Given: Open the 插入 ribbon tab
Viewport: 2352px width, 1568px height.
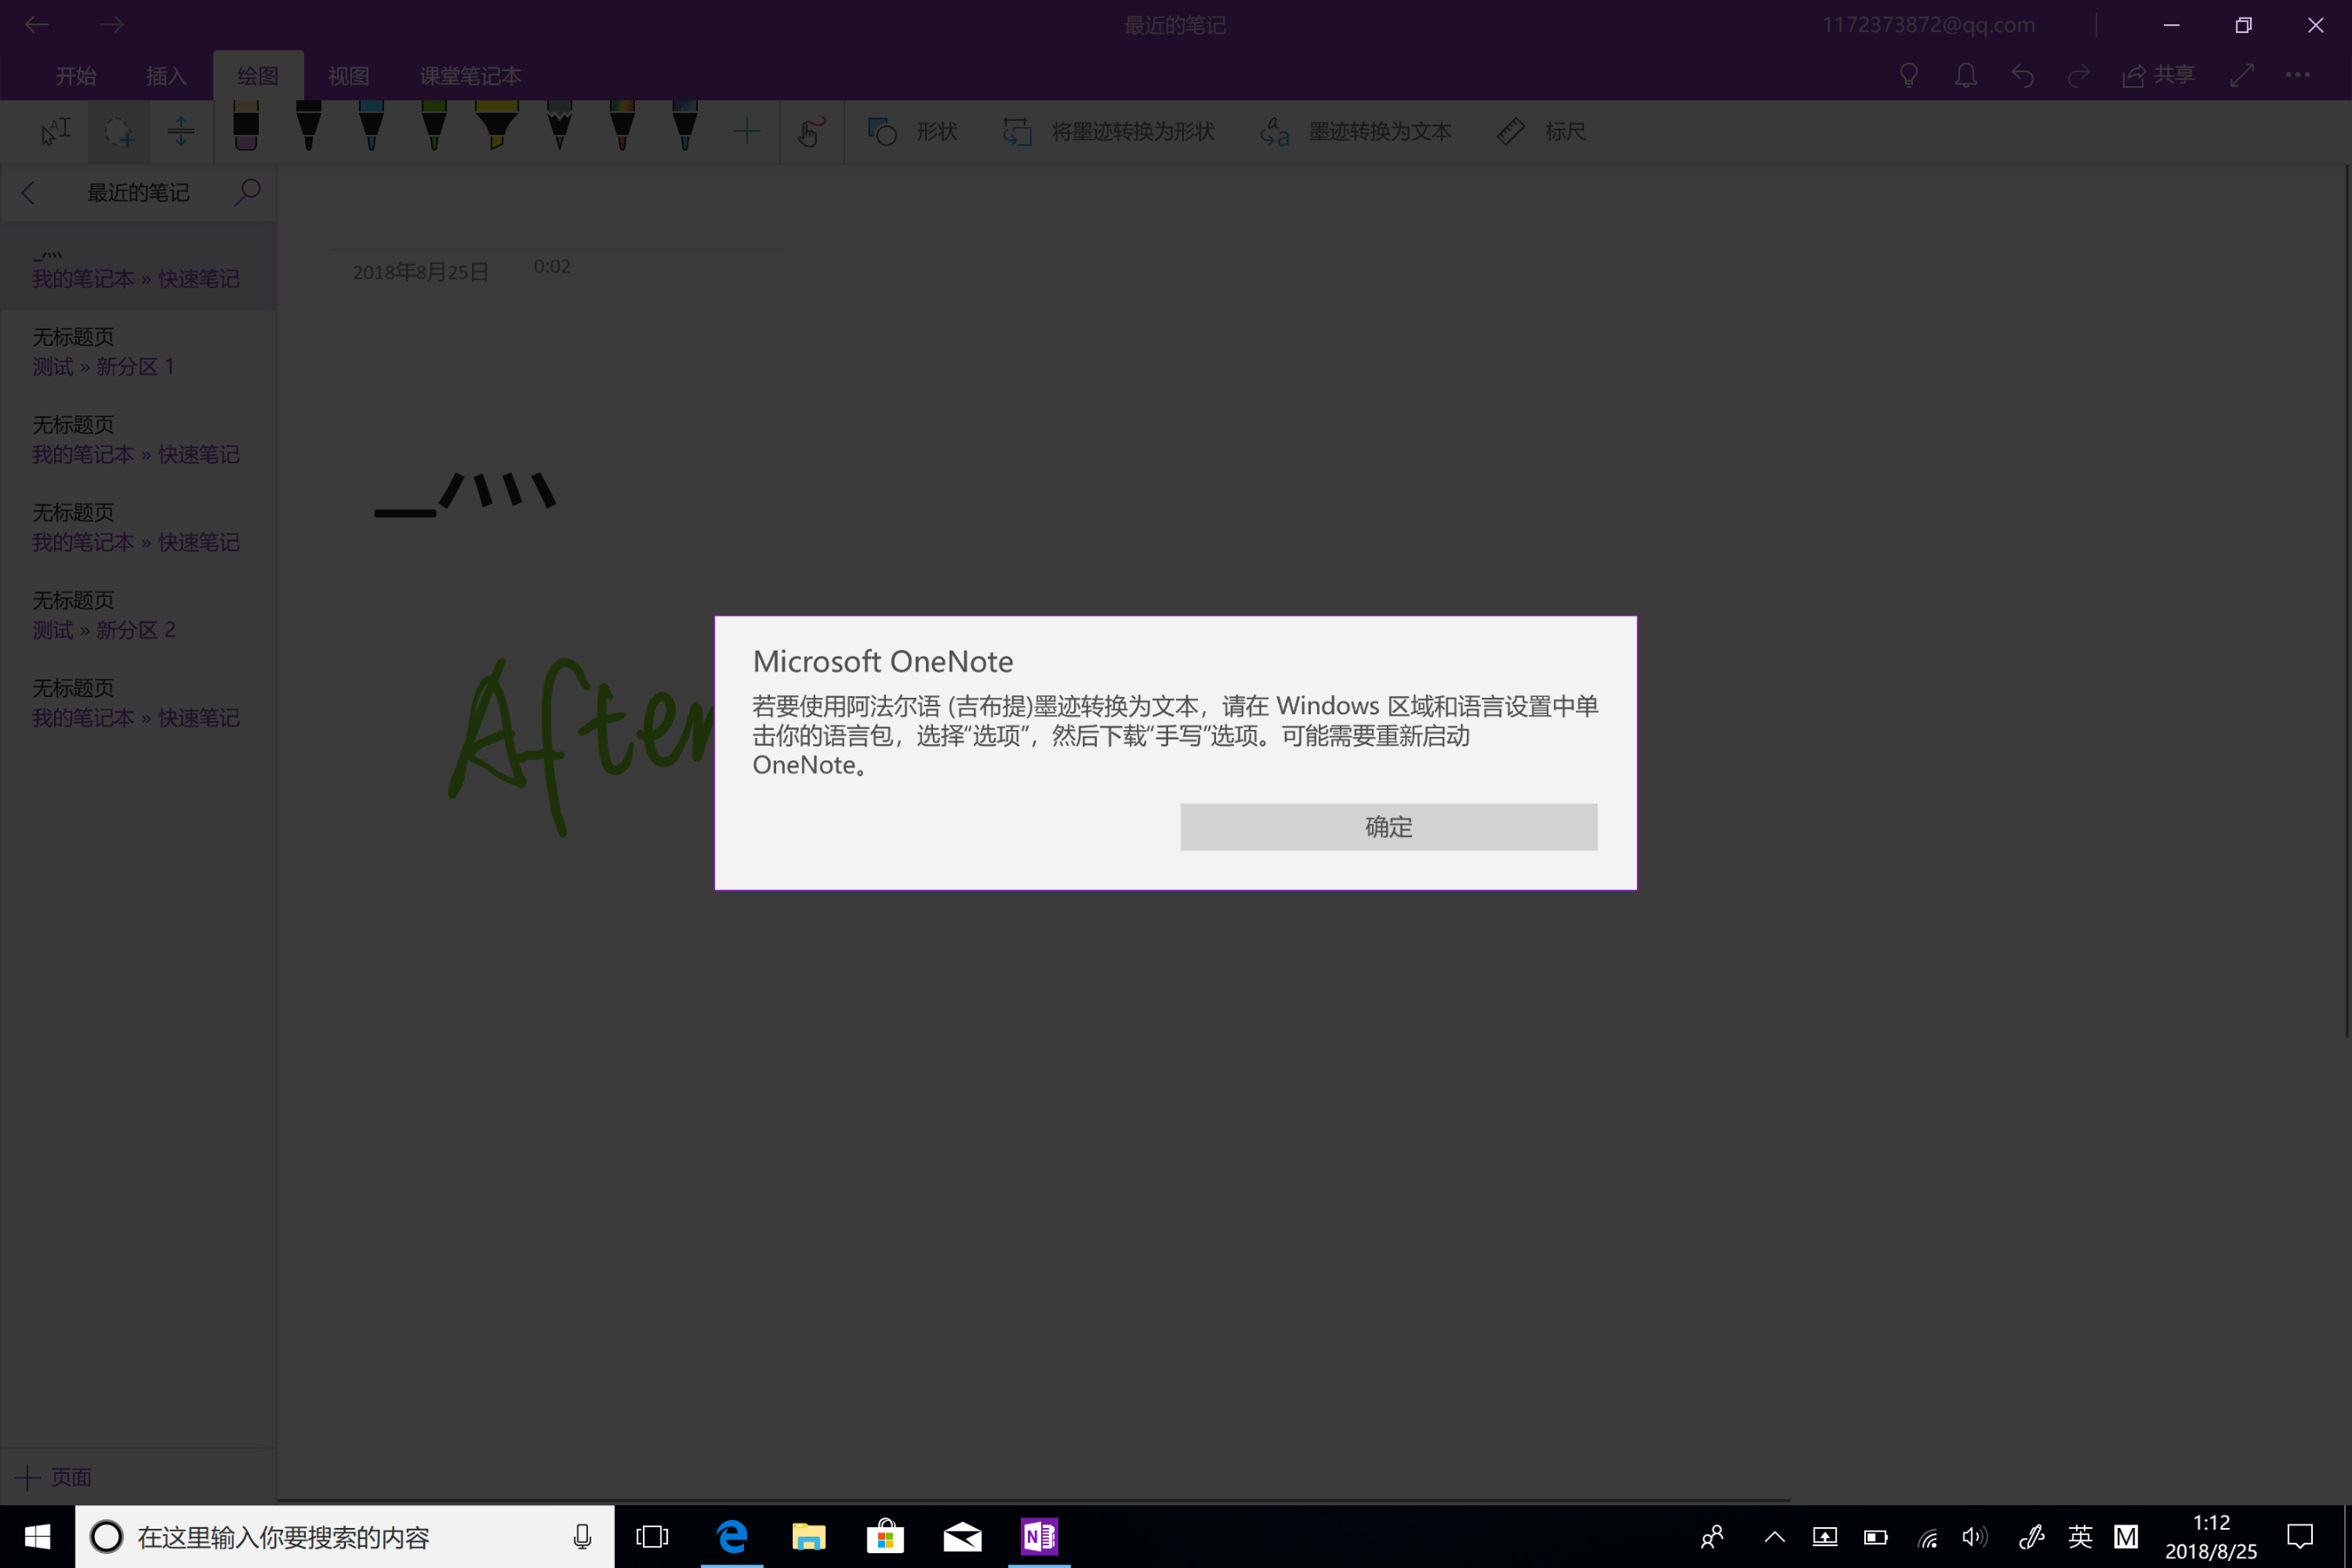Looking at the screenshot, I should [x=166, y=76].
